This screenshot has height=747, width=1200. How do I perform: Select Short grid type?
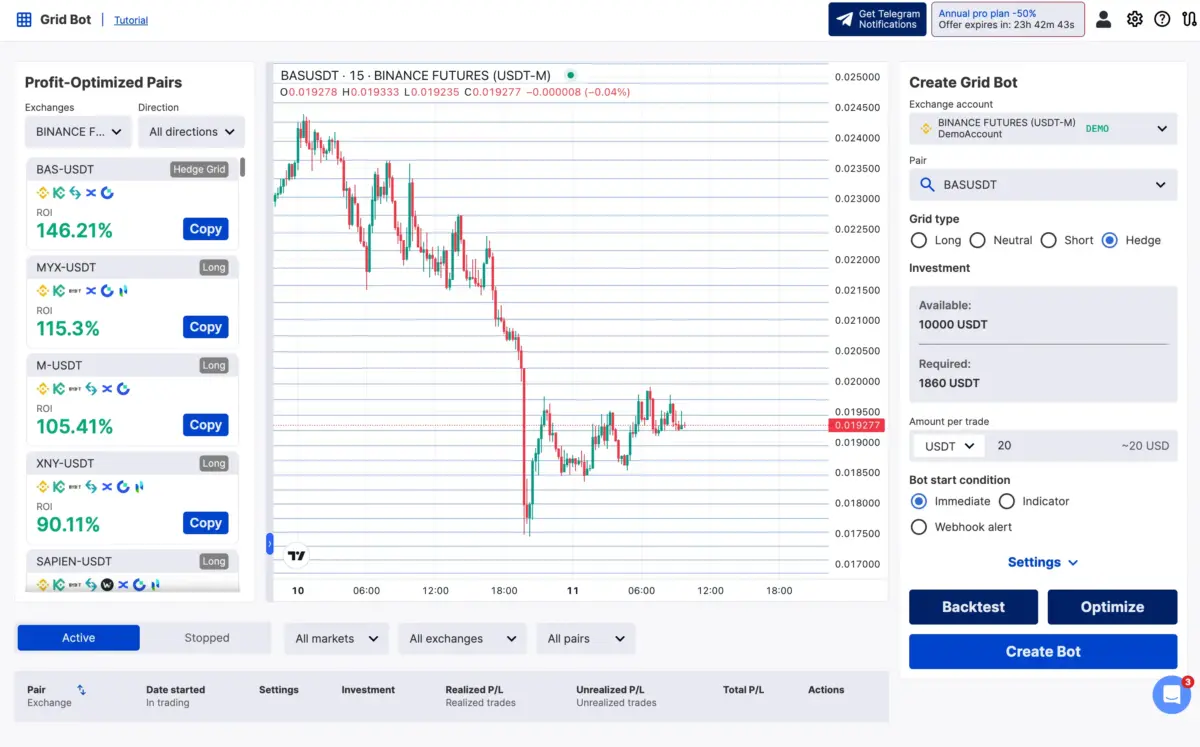tap(1049, 240)
